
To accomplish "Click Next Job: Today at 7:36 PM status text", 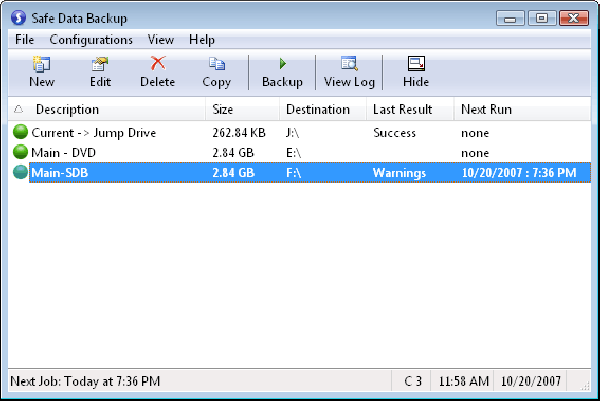I will [85, 381].
